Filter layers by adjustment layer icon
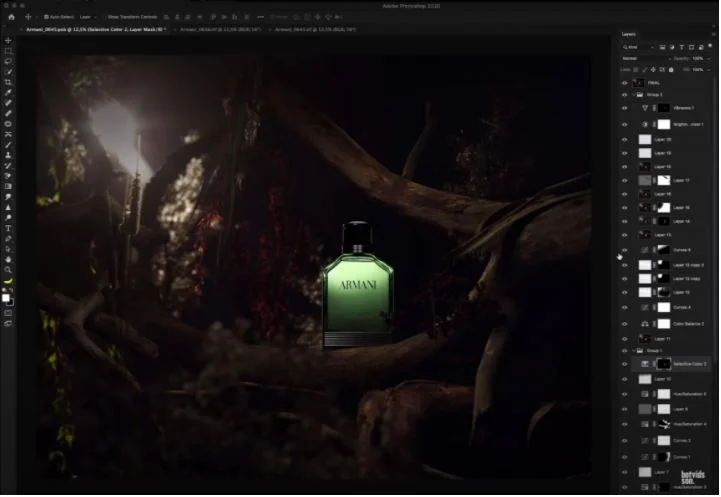 (672, 47)
